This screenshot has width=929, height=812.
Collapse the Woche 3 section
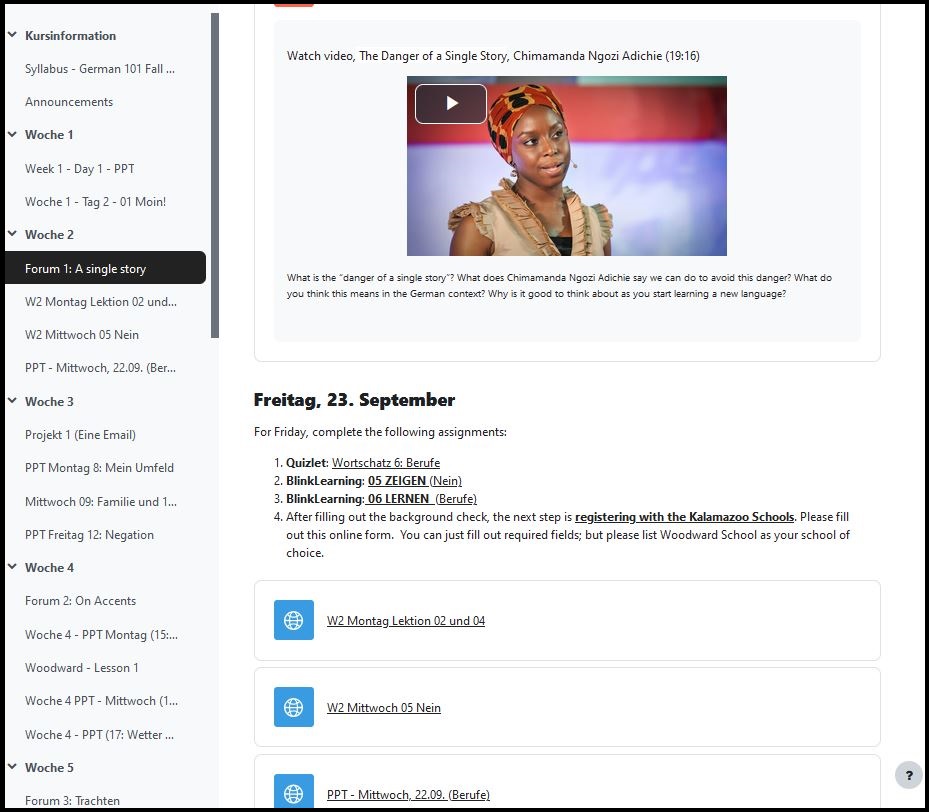(12, 400)
